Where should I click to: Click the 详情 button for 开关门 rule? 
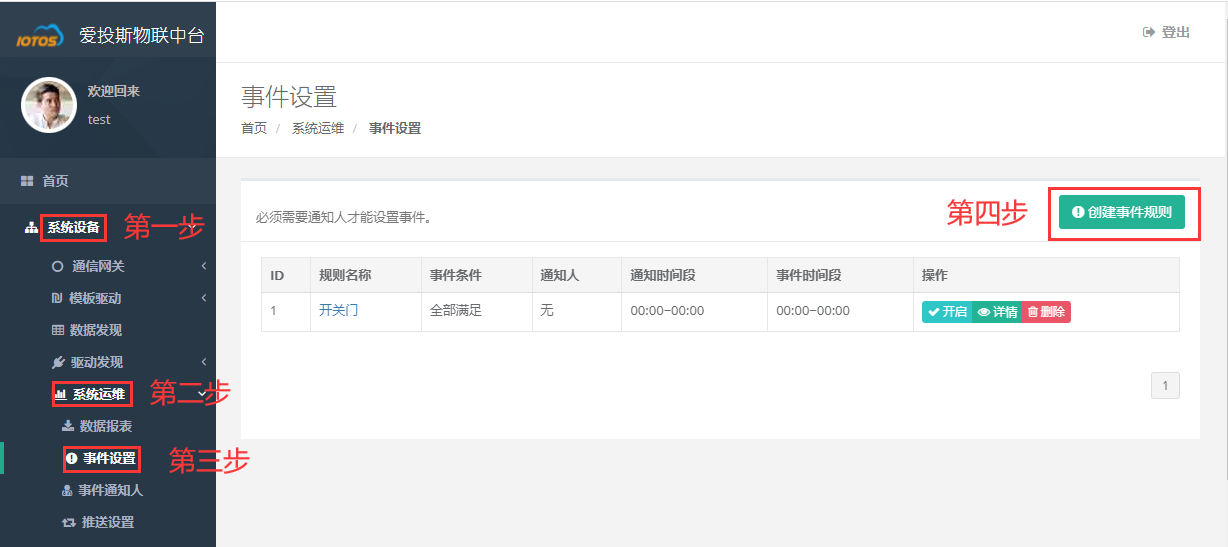997,312
